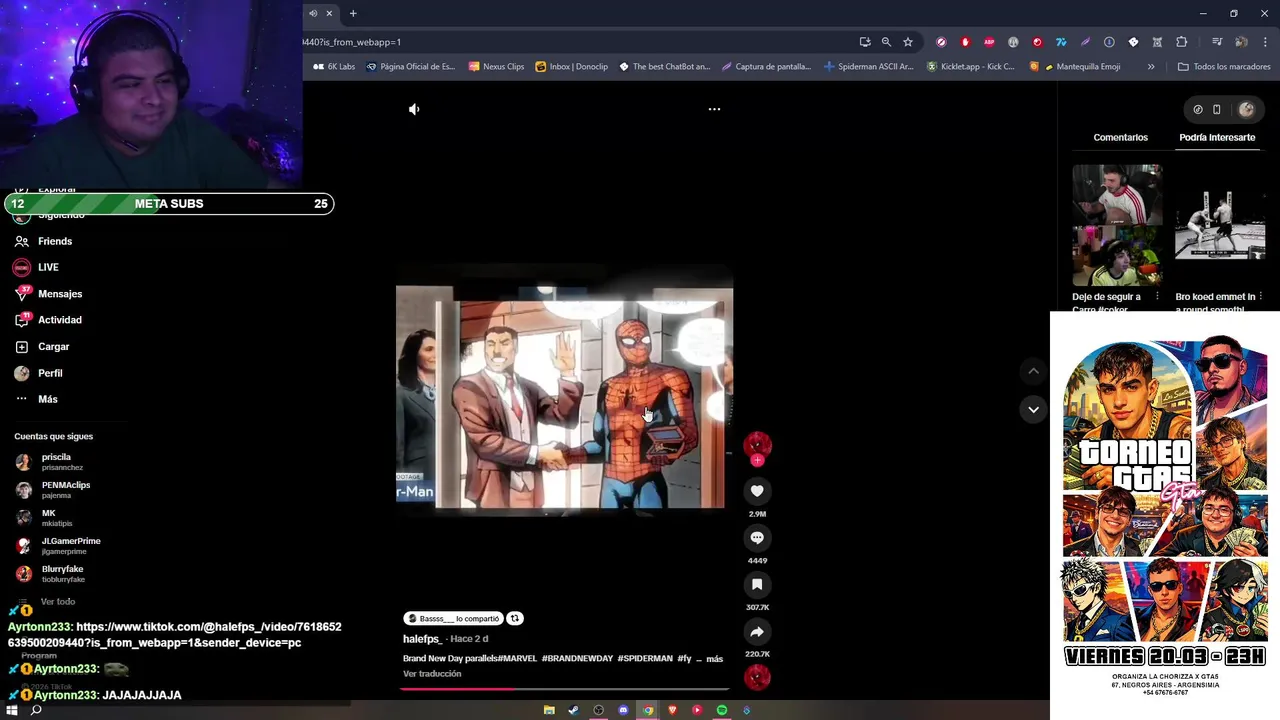This screenshot has height=720, width=1280.
Task: Open the video comments bubble icon
Action: [x=757, y=538]
